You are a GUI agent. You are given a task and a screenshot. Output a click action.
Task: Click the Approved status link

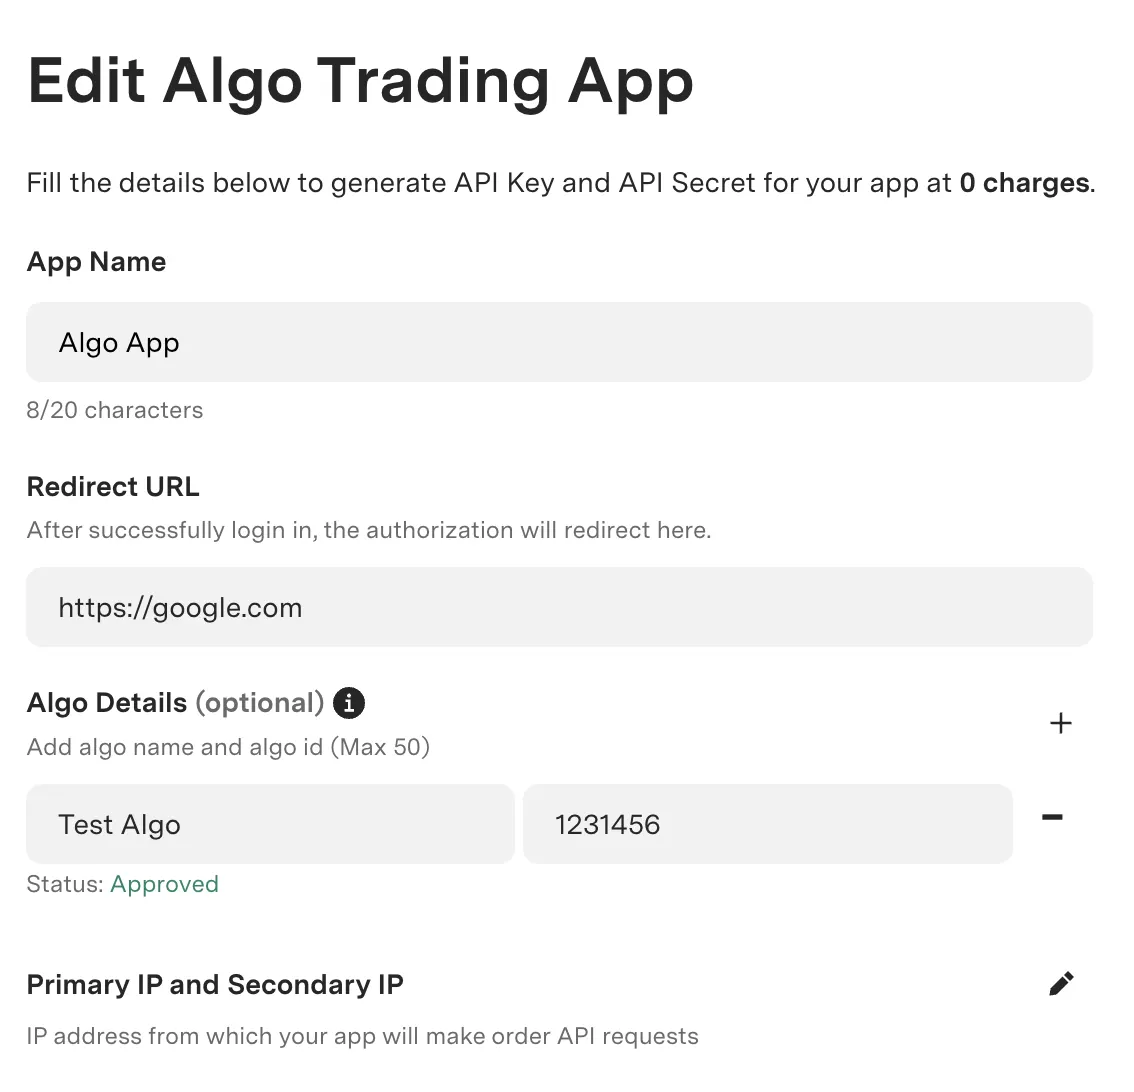click(164, 884)
